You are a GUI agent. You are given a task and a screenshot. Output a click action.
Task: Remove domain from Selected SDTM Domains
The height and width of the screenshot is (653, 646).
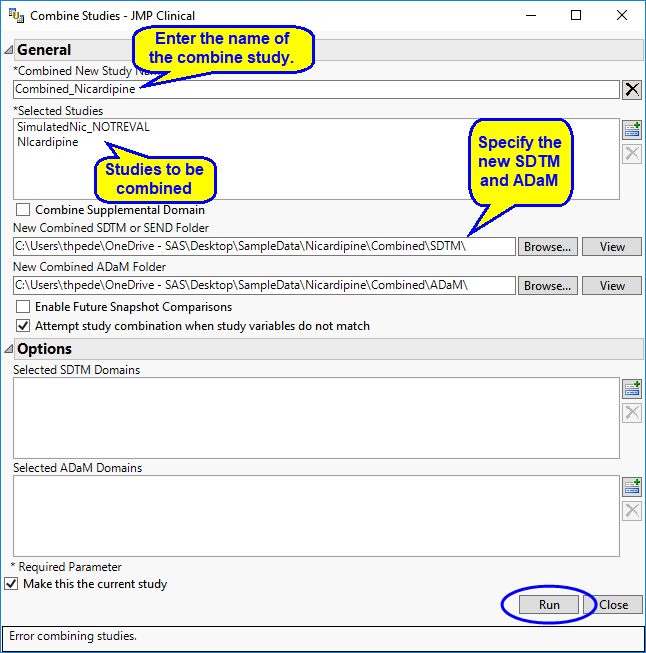pyautogui.click(x=632, y=413)
